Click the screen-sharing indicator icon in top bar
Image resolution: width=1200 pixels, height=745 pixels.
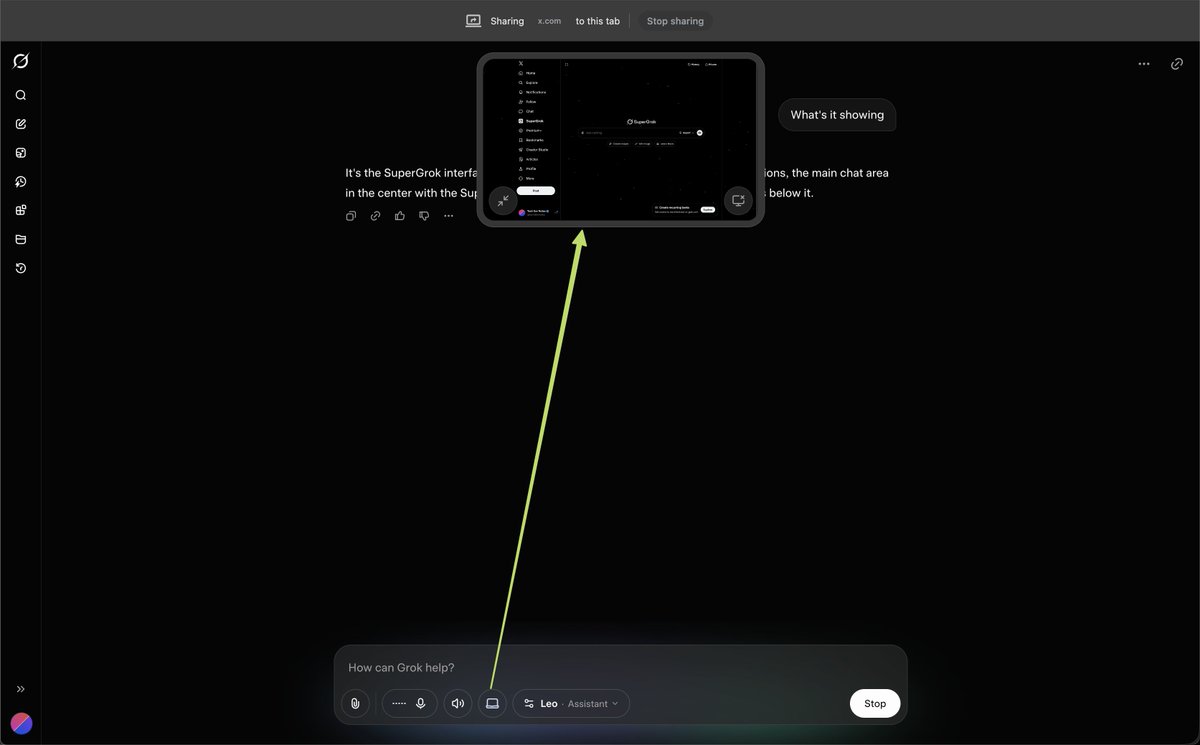point(474,21)
